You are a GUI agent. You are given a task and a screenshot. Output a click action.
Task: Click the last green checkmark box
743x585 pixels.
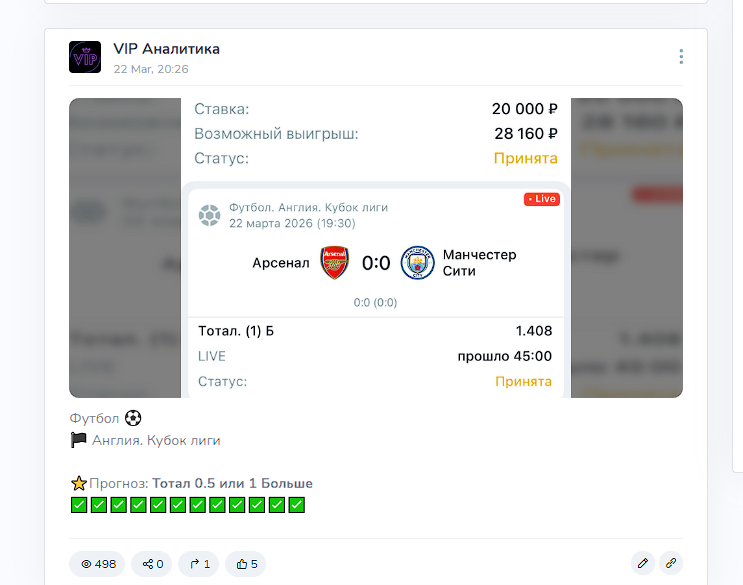tap(297, 505)
